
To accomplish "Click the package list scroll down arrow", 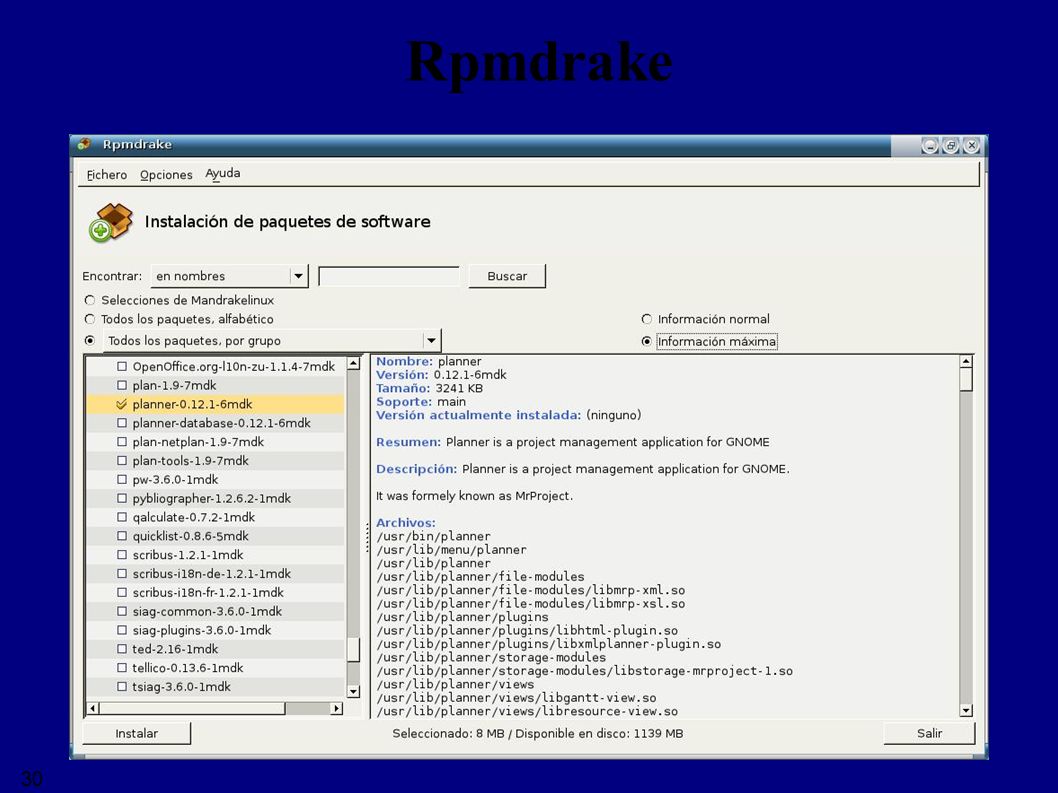I will coord(354,691).
